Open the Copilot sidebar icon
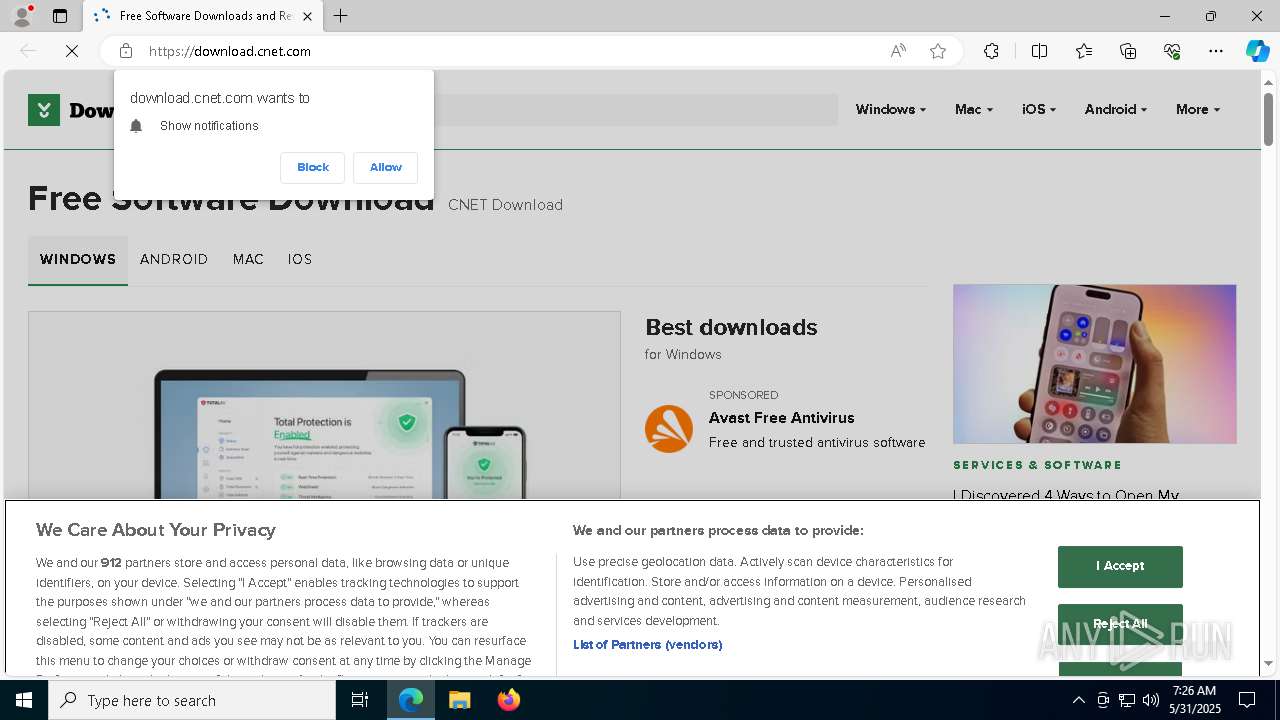 coord(1258,51)
